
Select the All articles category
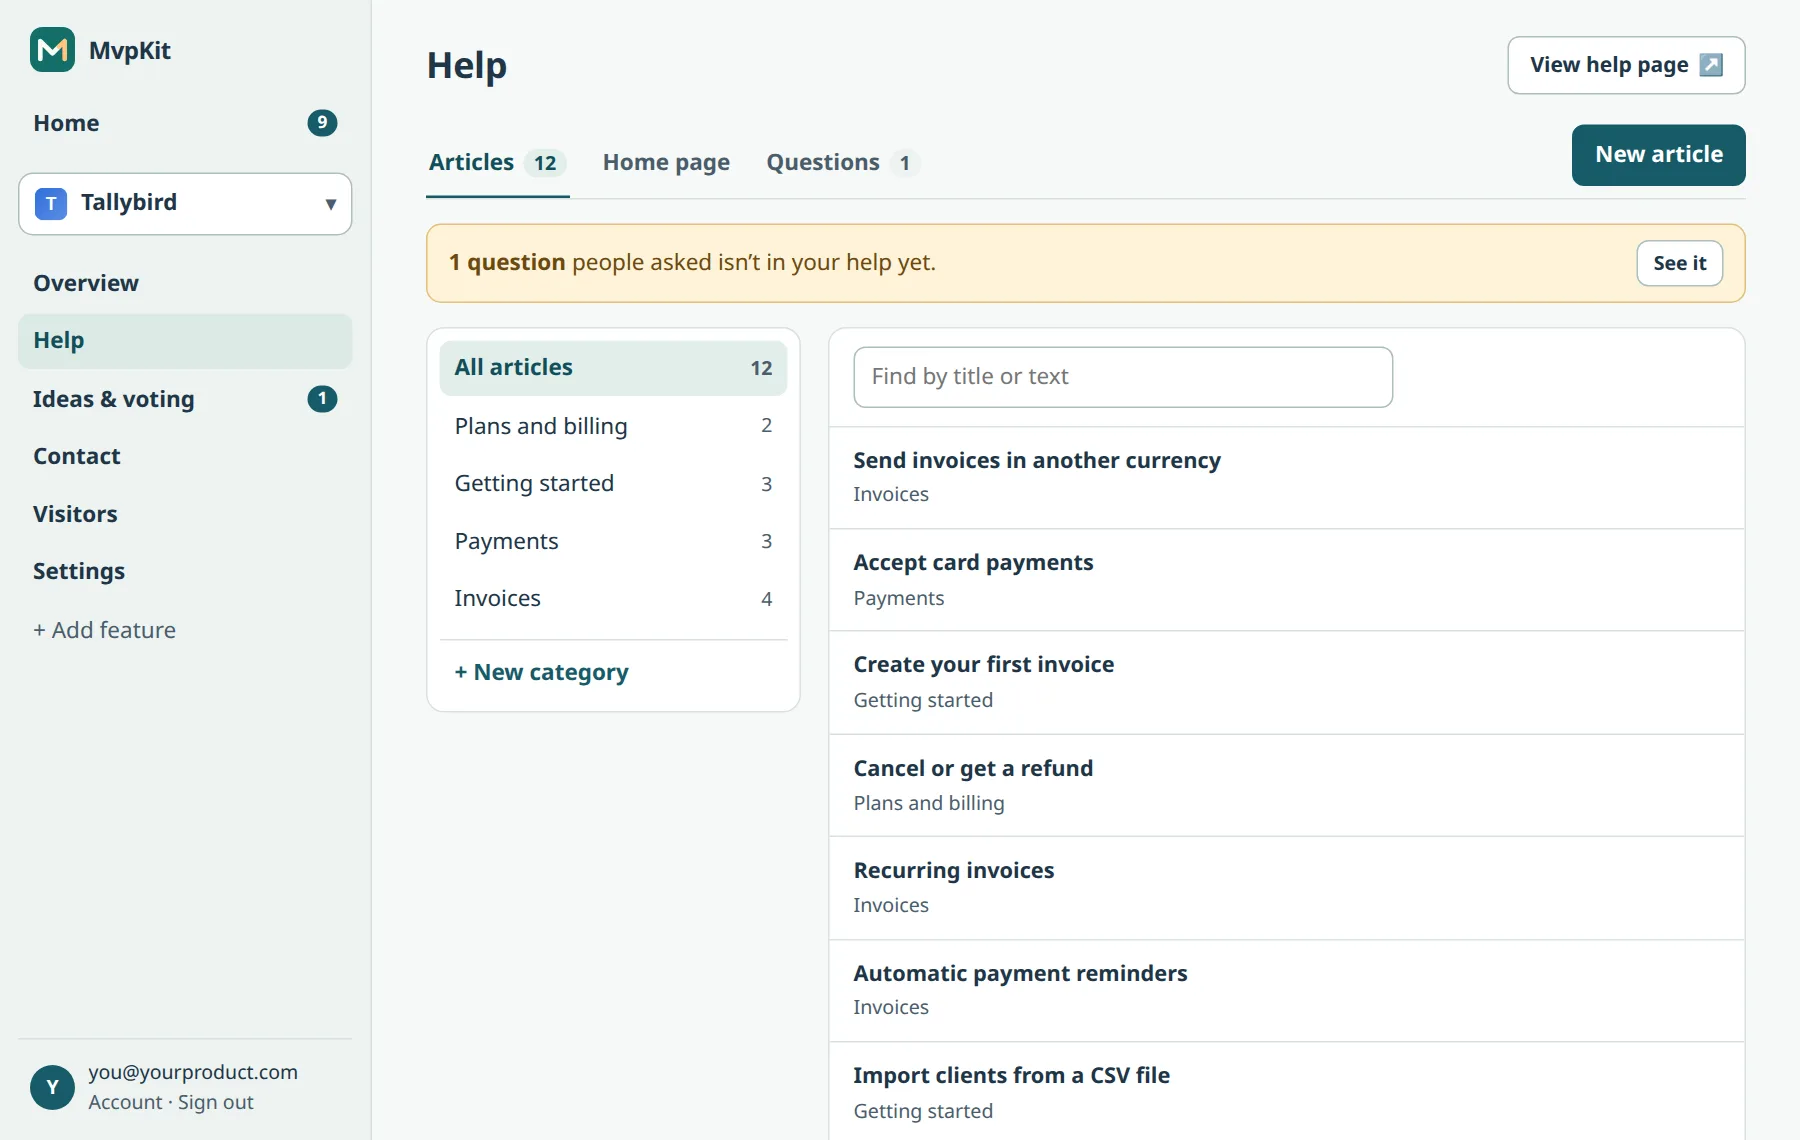613,368
